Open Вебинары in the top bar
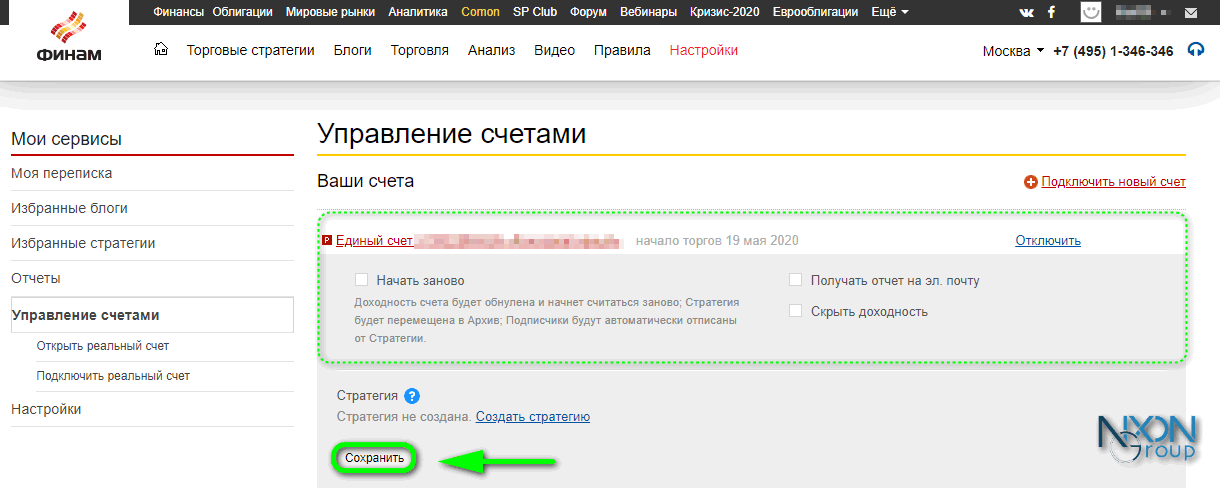This screenshot has width=1220, height=488. pyautogui.click(x=648, y=12)
